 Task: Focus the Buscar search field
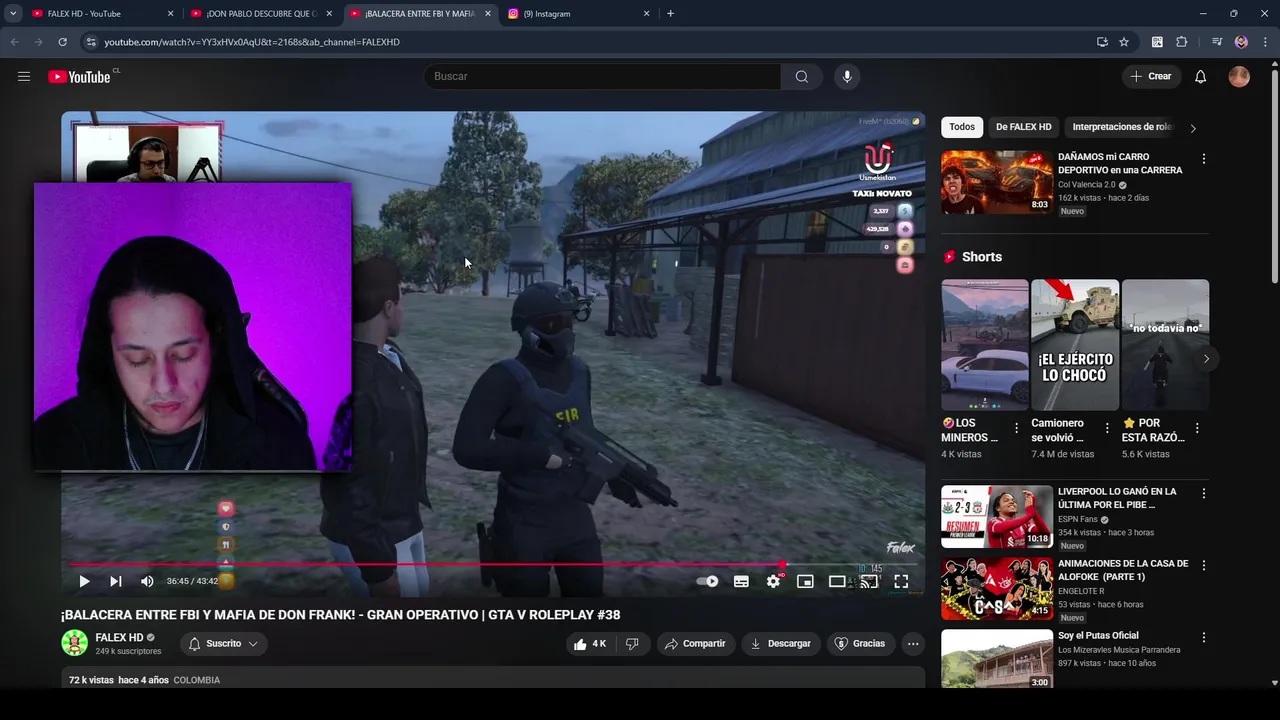coord(603,76)
